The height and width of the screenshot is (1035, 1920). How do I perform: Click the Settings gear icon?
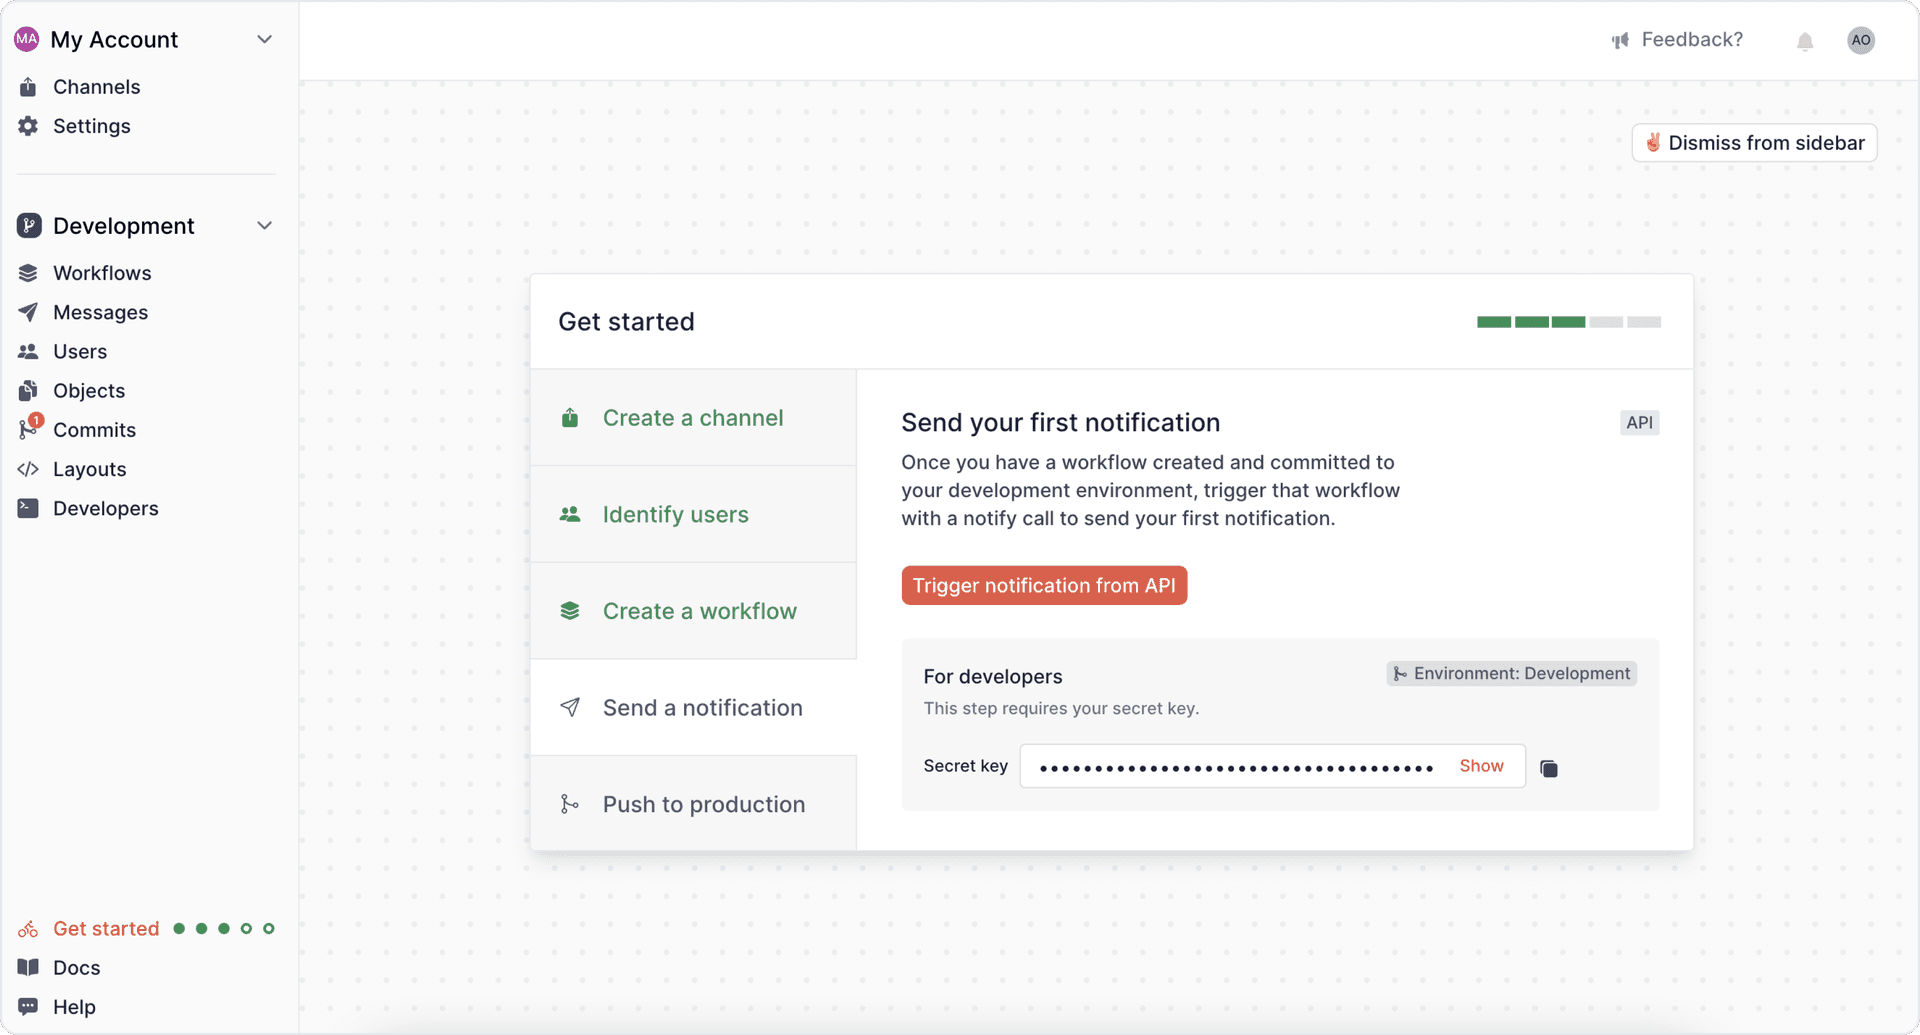[28, 126]
